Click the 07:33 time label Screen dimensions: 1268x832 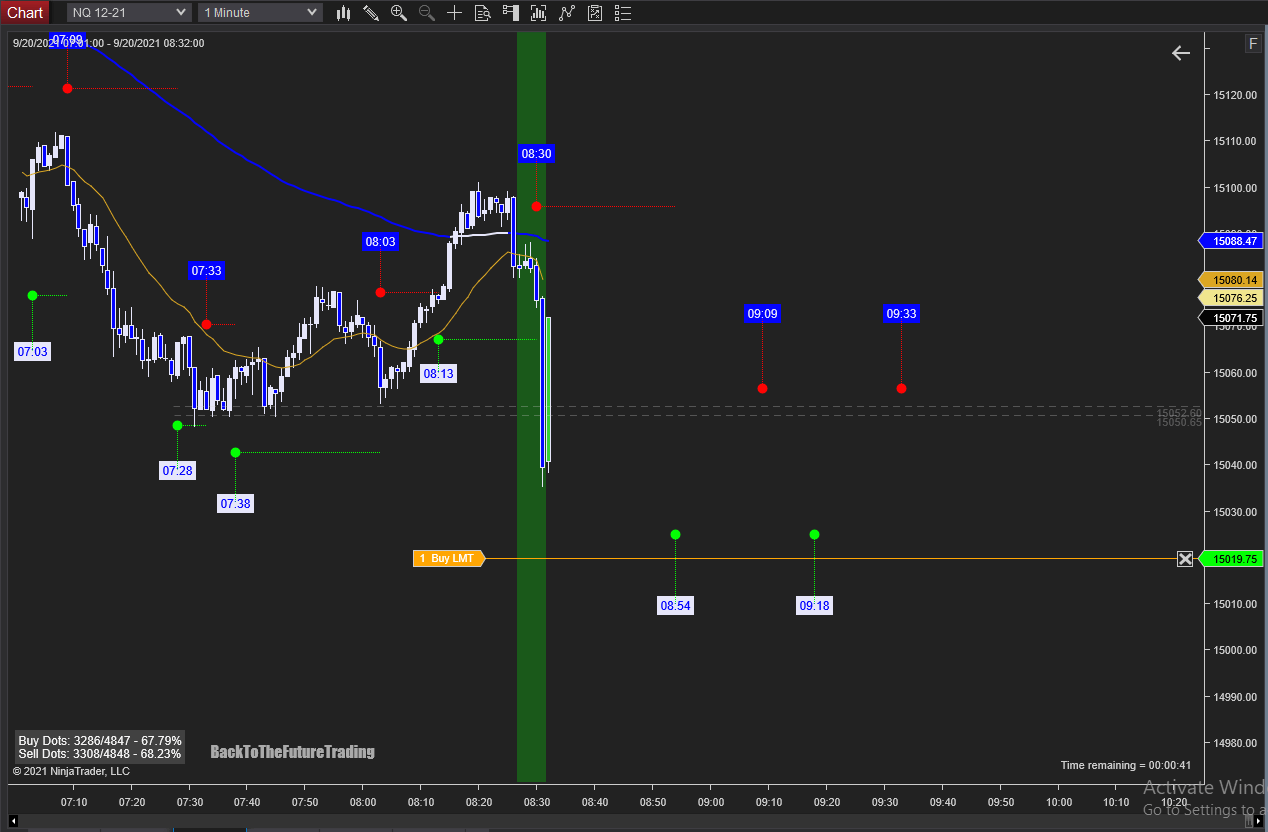[x=206, y=270]
